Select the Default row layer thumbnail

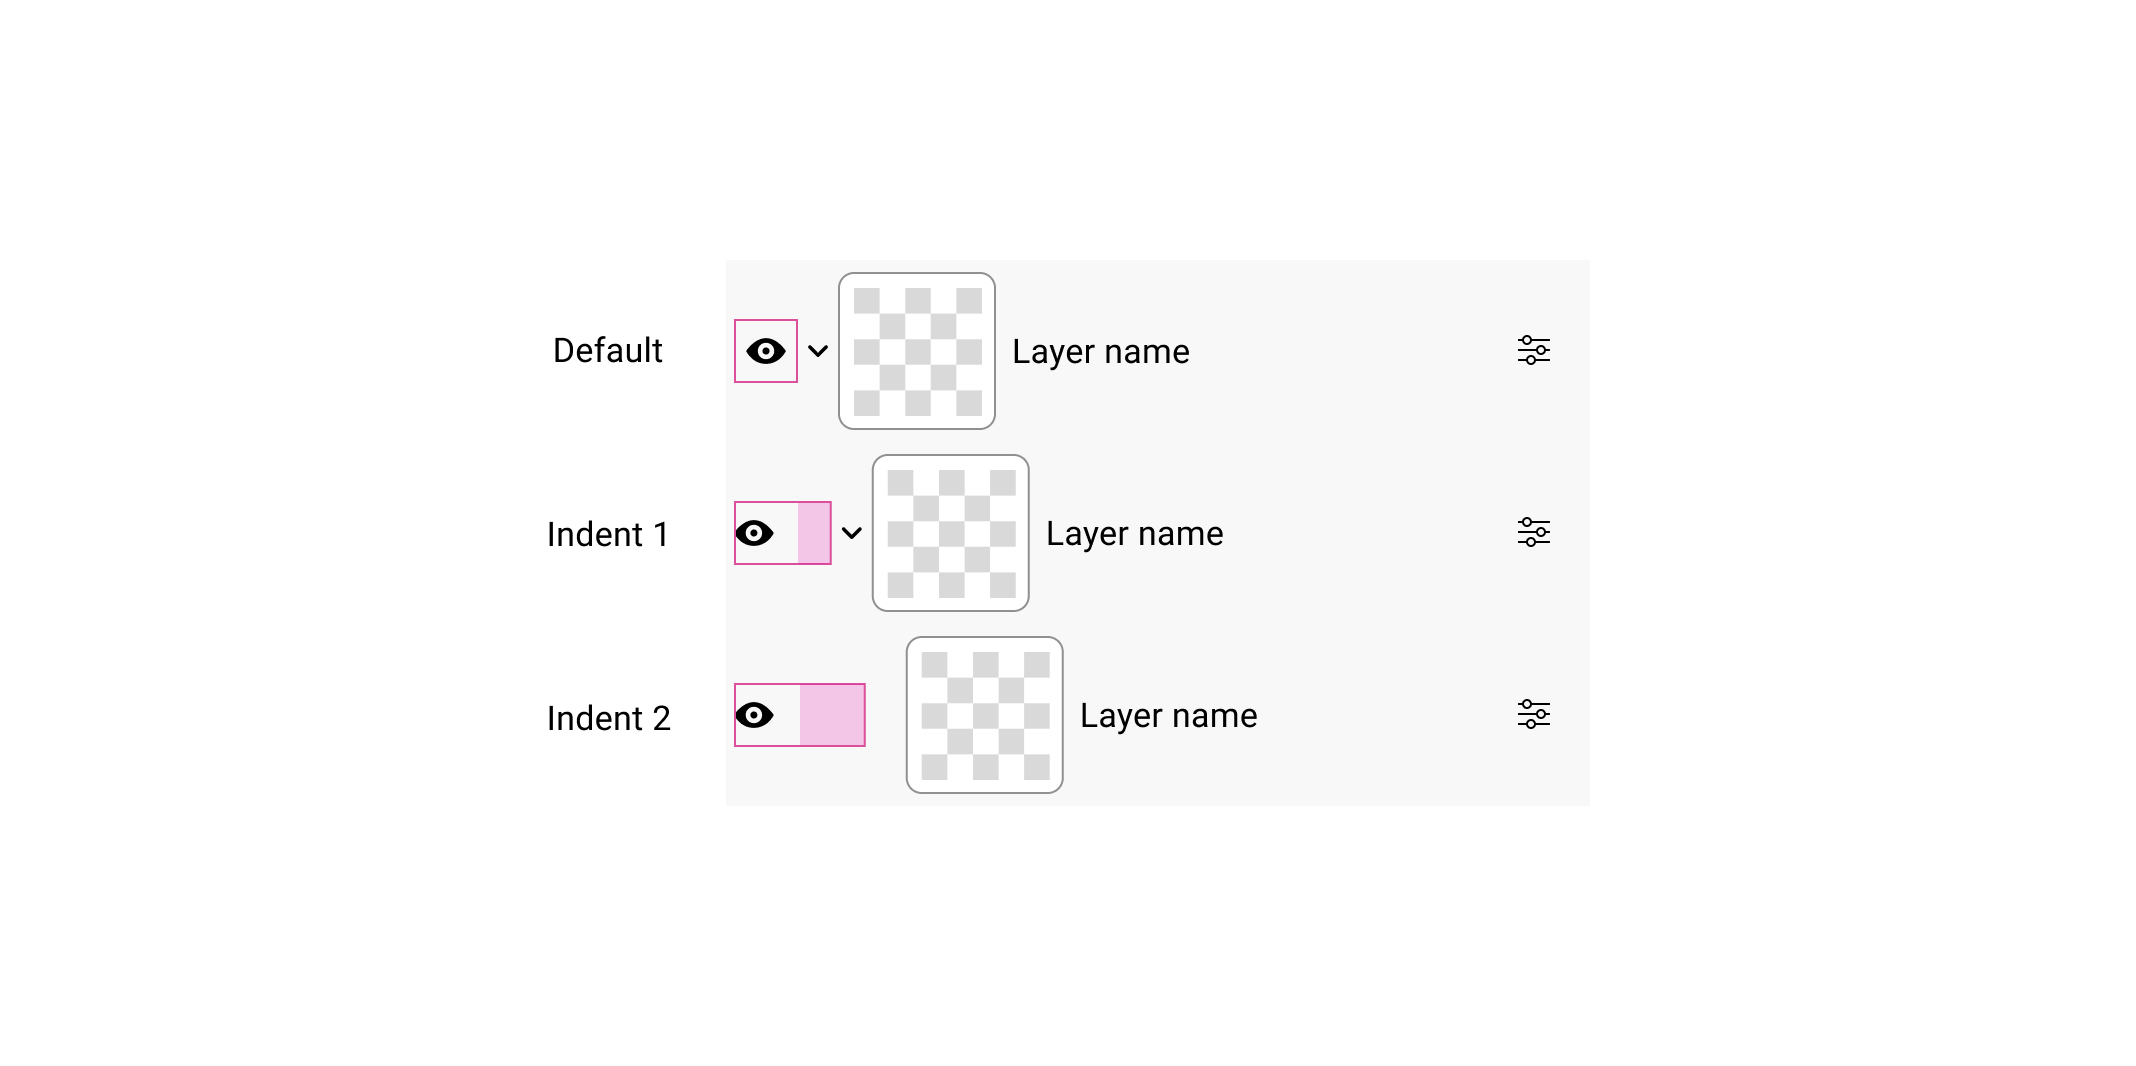(x=917, y=351)
